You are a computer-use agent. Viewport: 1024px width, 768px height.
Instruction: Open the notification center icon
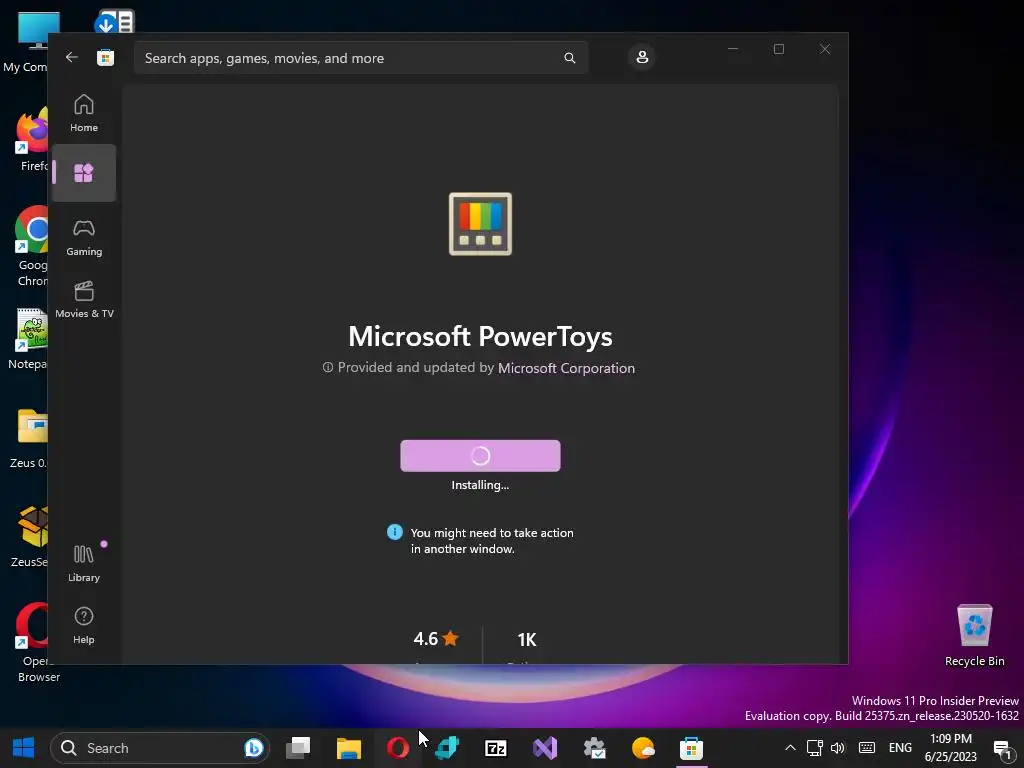point(1002,748)
